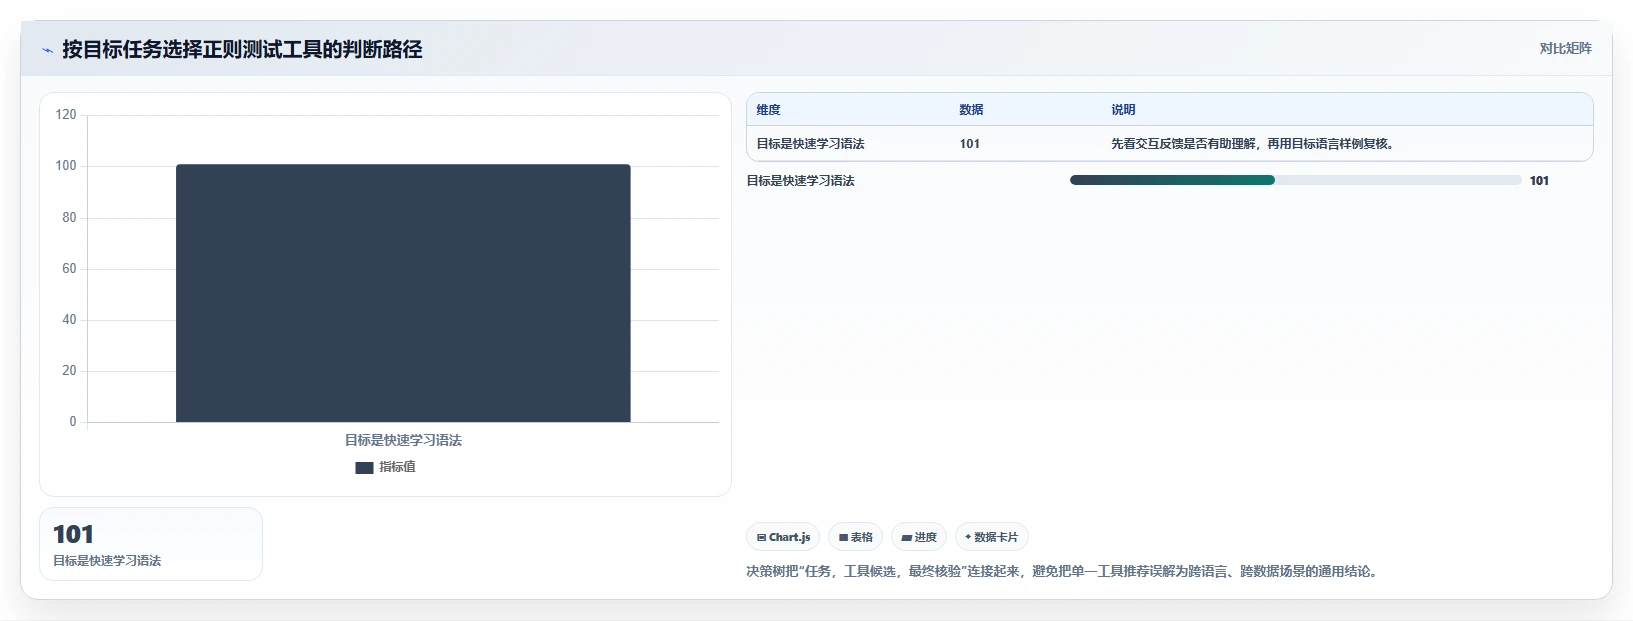Click the page title 按目标任务选择正则测试工具的判断路径
The image size is (1633, 621).
point(242,49)
